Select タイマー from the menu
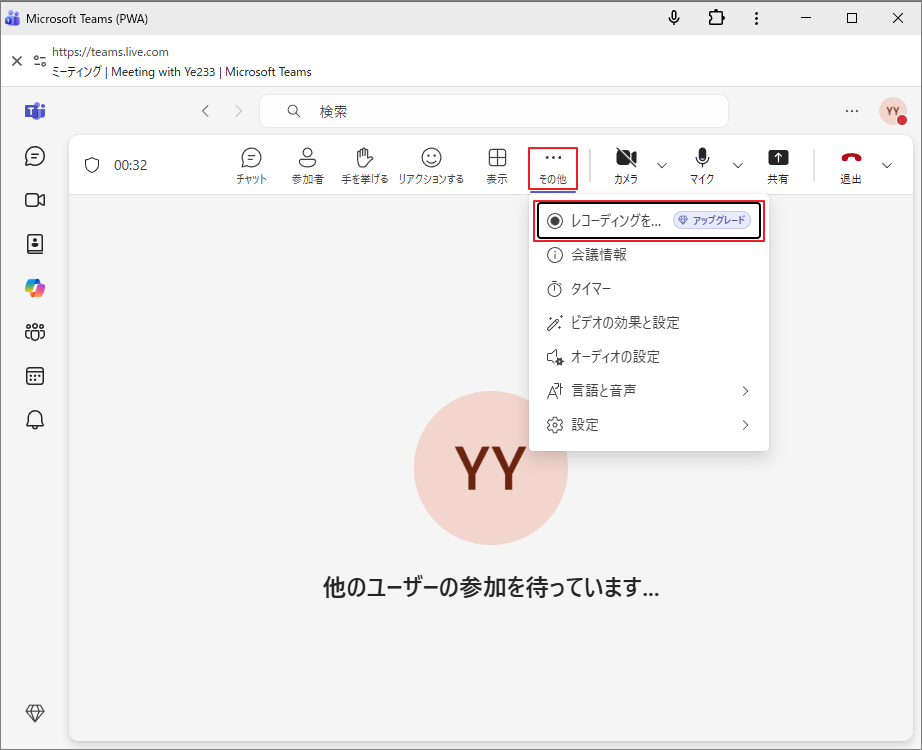 (x=649, y=289)
